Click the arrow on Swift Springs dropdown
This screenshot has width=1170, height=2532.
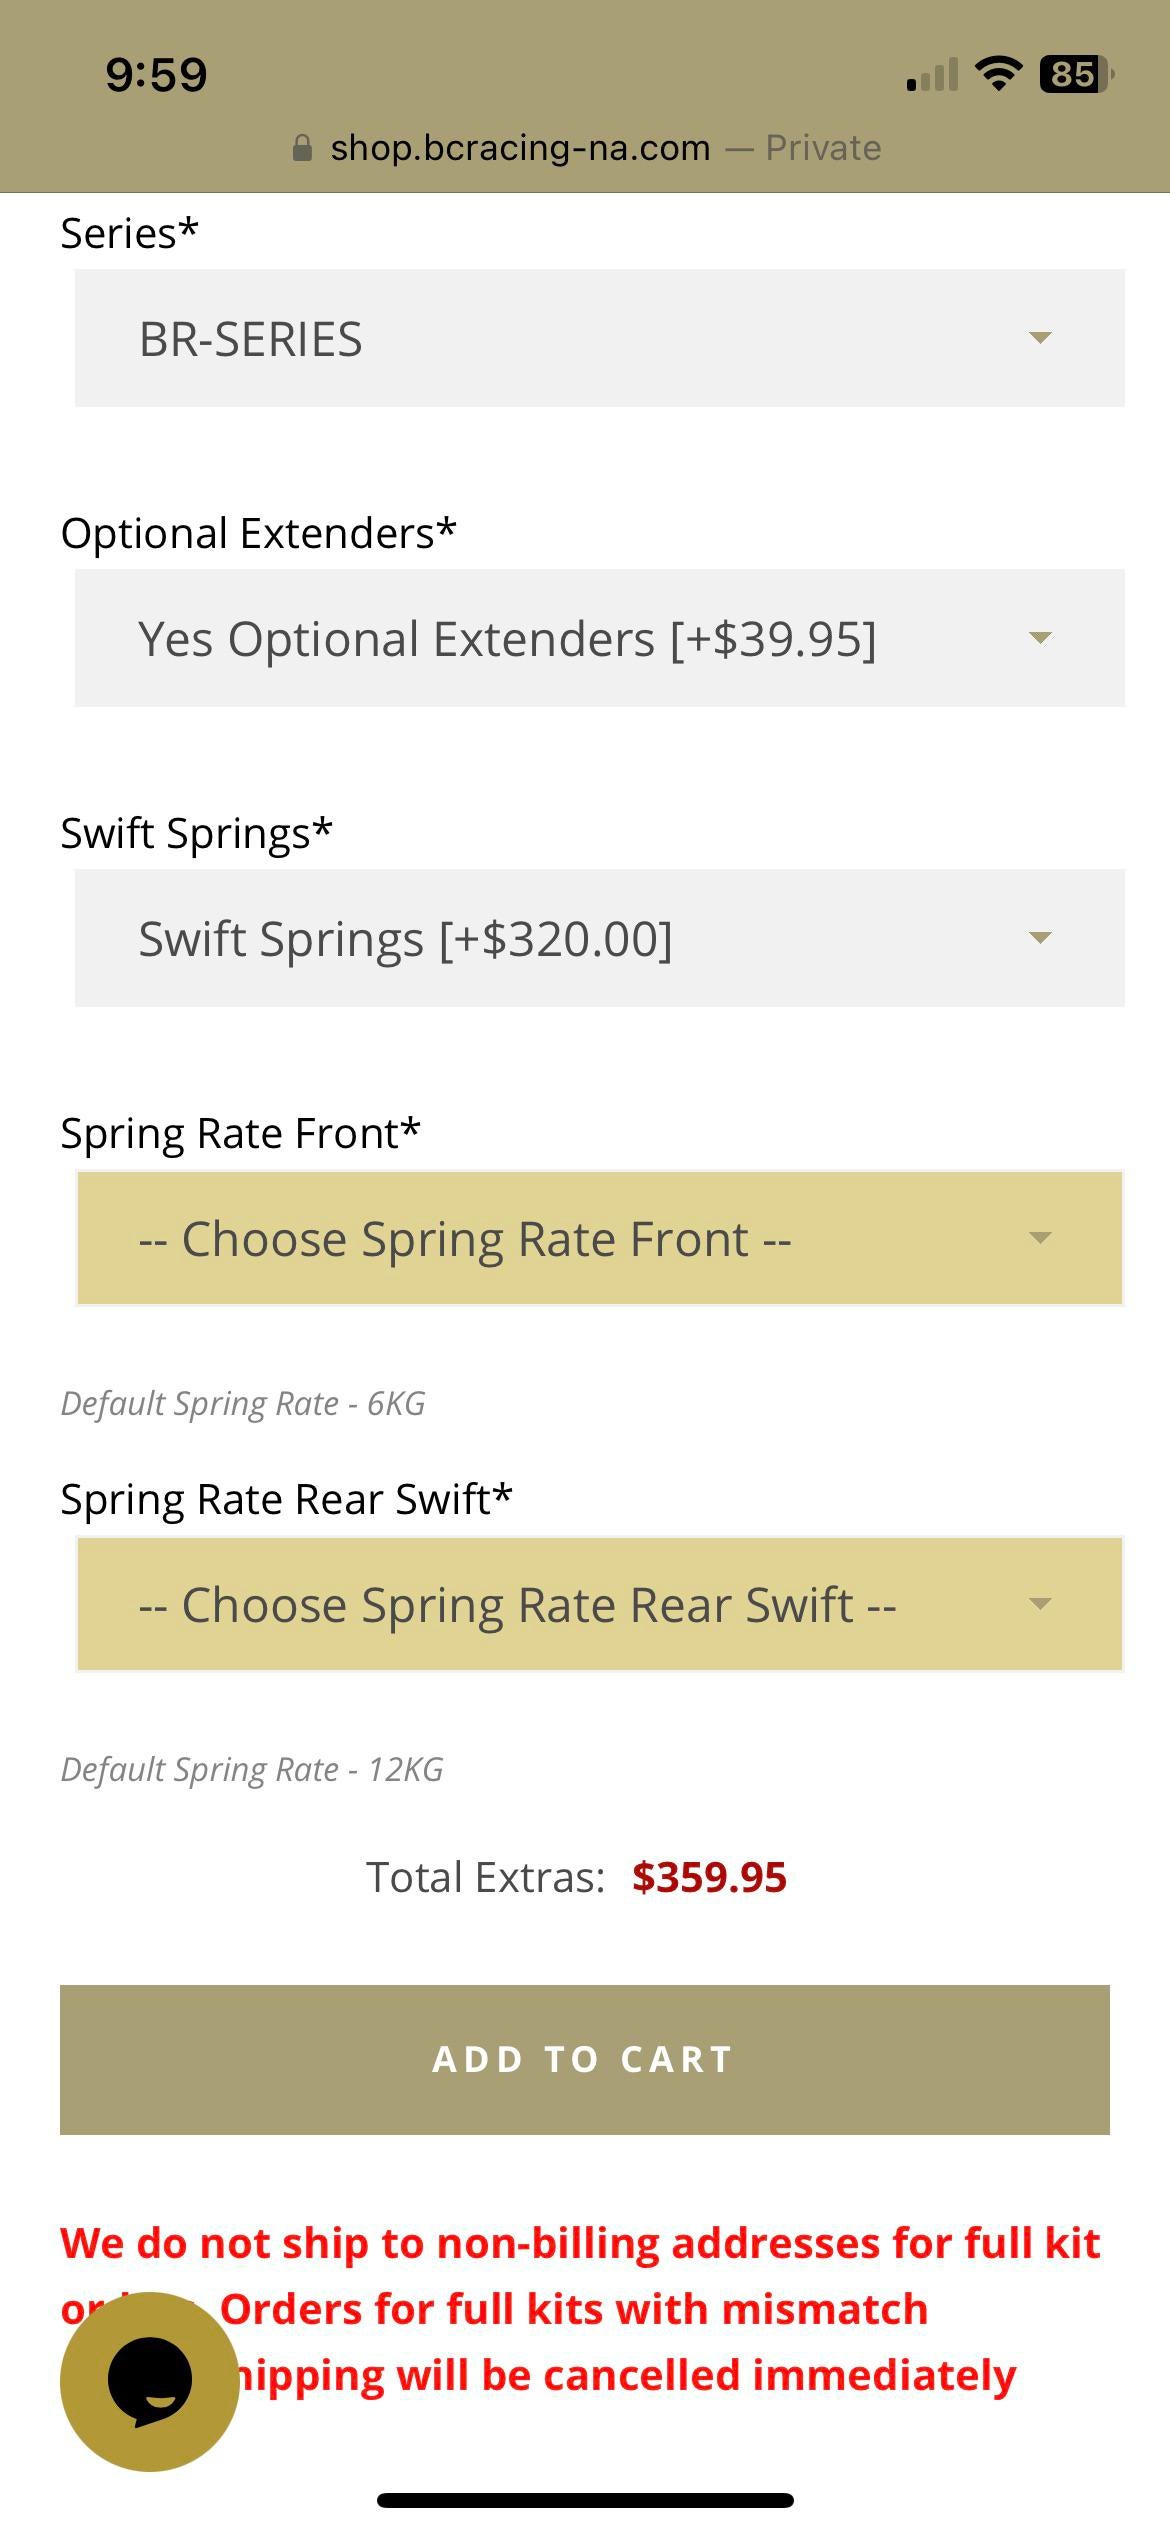coord(1040,938)
